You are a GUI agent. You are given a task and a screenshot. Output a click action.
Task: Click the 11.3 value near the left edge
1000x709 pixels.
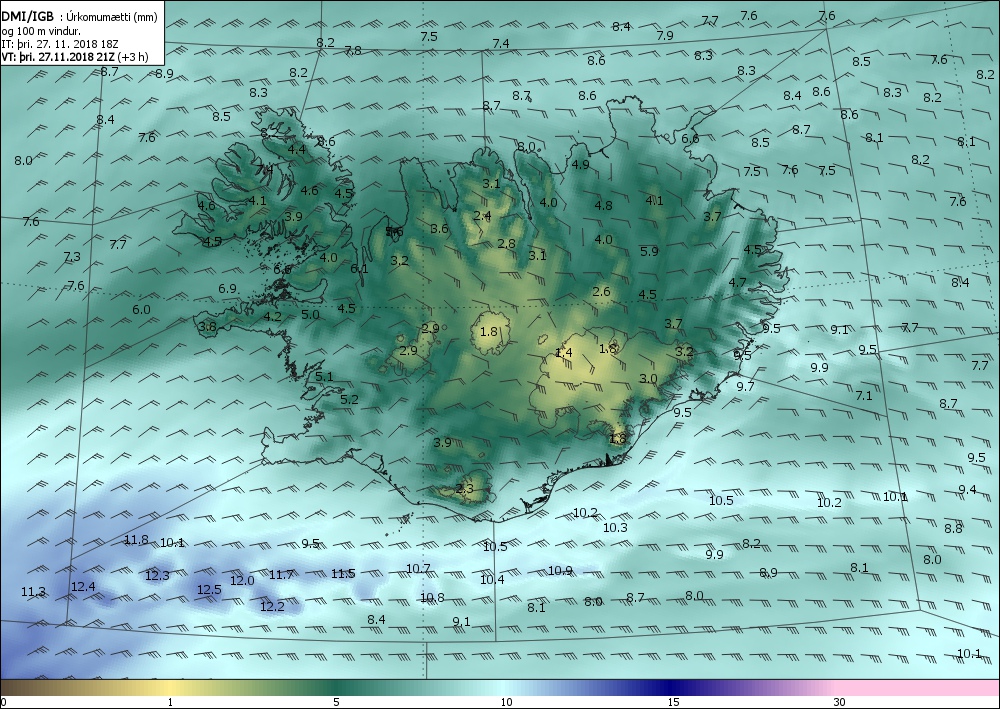tap(33, 592)
